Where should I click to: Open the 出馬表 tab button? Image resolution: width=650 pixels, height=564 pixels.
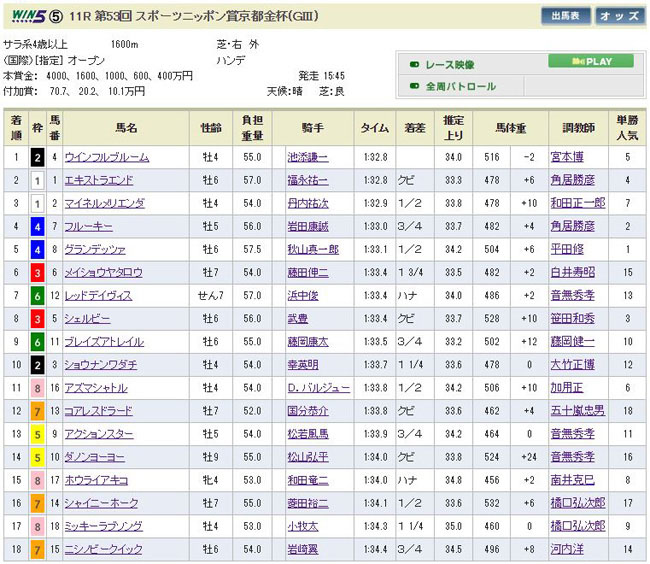[x=566, y=16]
